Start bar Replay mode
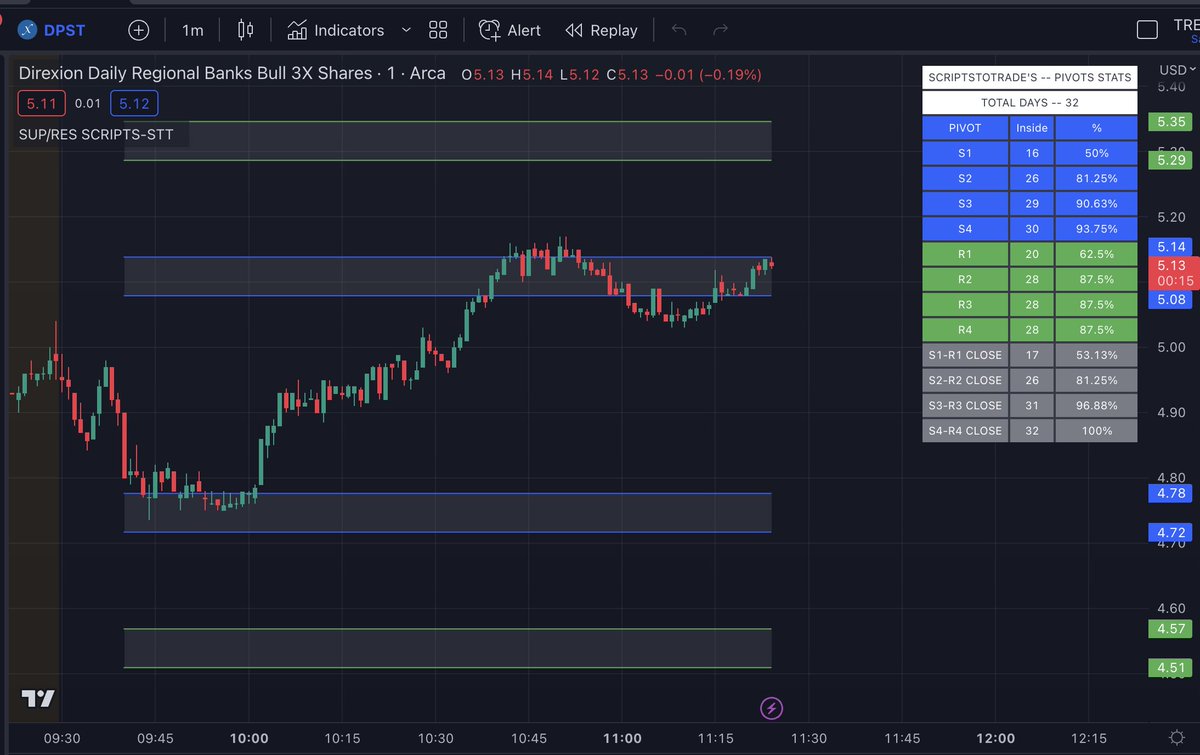 point(601,30)
